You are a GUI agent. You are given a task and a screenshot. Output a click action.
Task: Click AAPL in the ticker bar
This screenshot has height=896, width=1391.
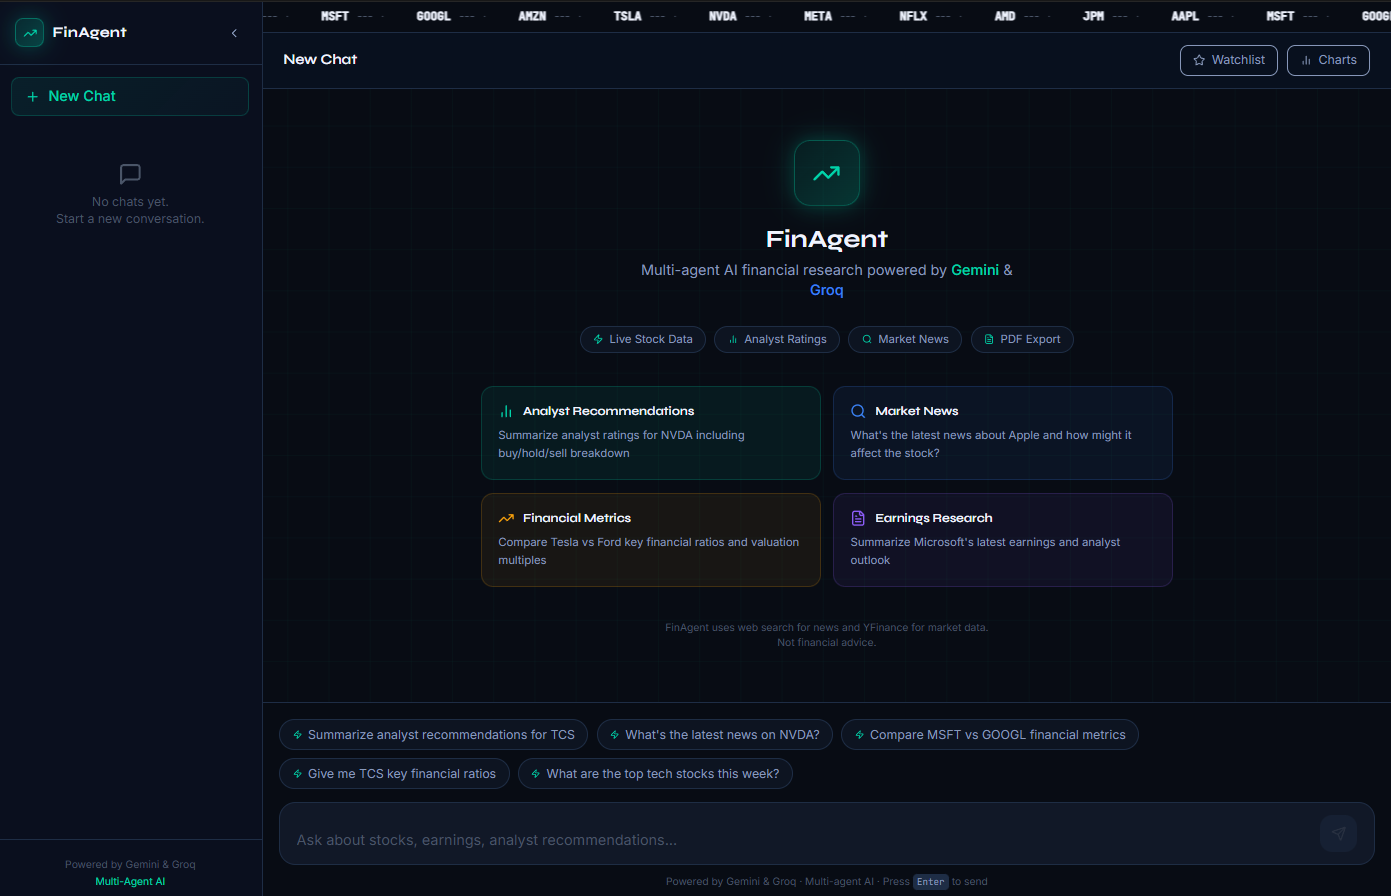[x=1185, y=16]
